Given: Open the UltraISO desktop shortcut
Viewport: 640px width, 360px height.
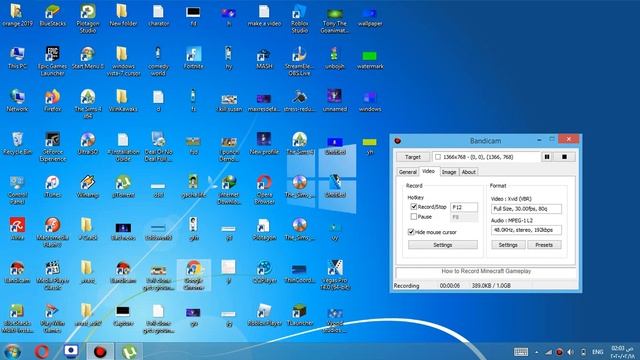Looking at the screenshot, I should pos(88,144).
